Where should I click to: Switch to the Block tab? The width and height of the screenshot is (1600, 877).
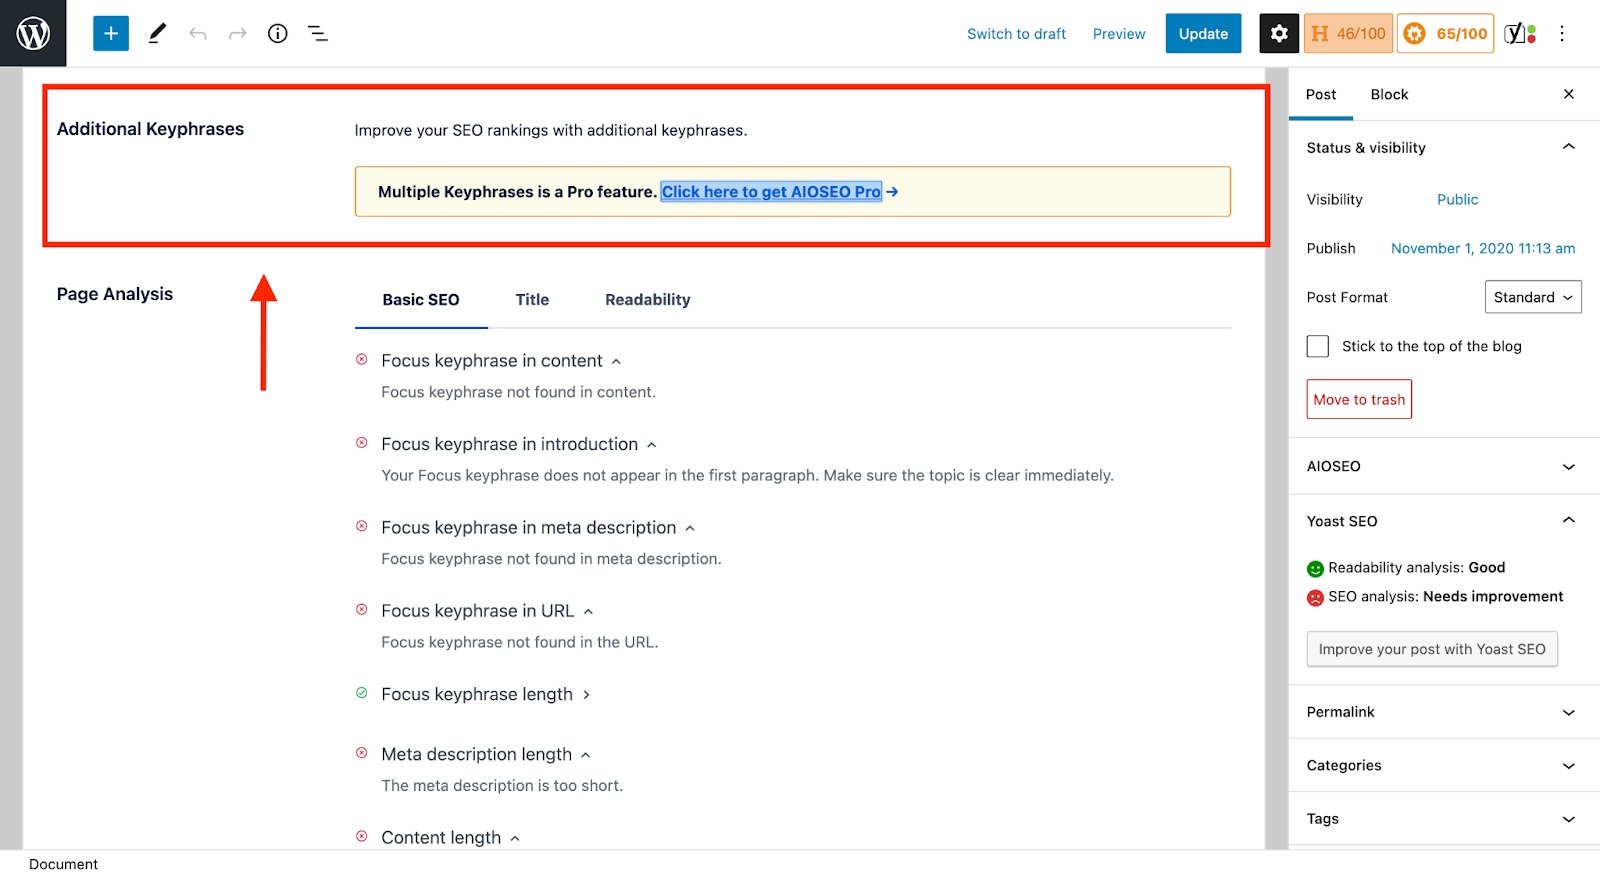tap(1389, 94)
